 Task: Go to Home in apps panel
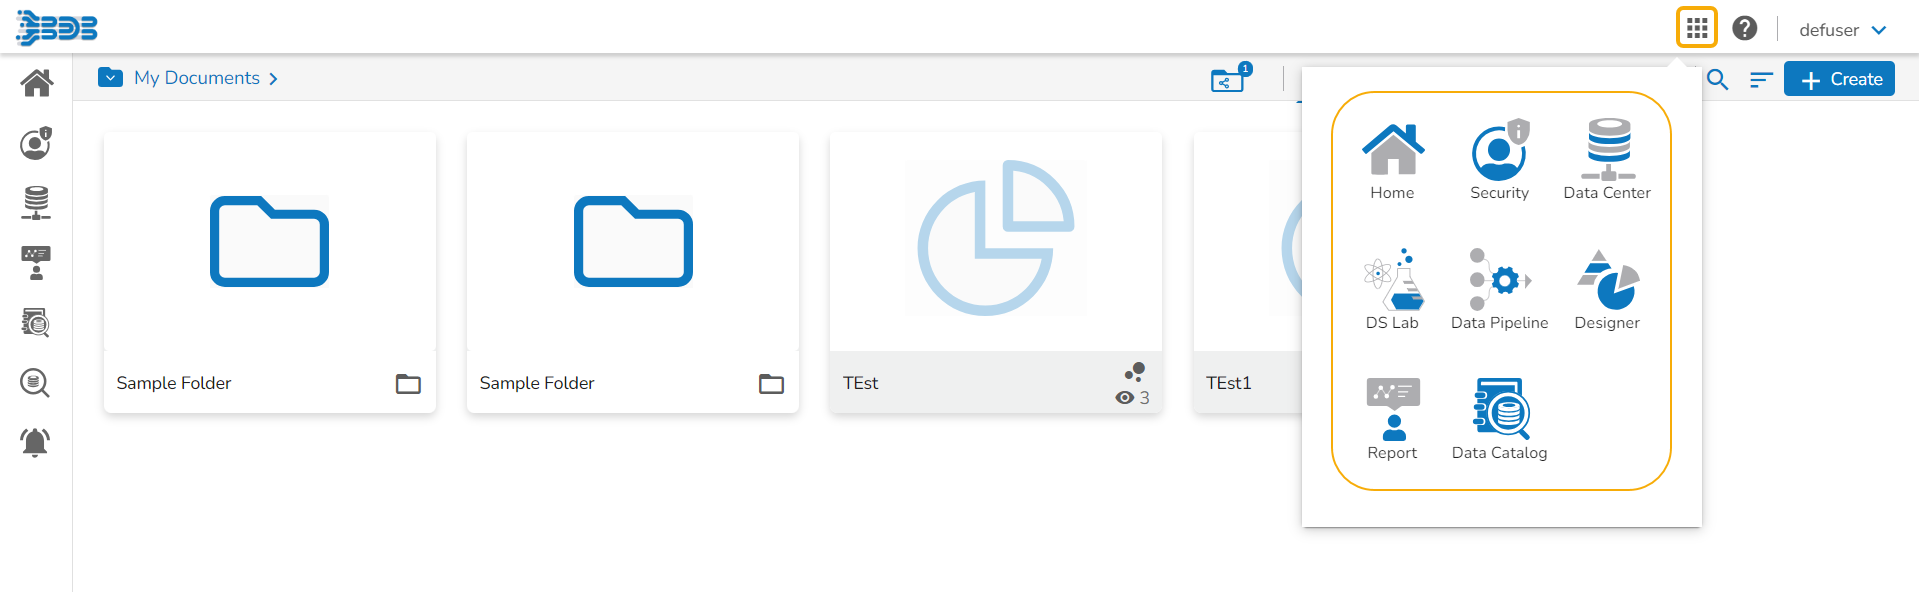point(1392,160)
